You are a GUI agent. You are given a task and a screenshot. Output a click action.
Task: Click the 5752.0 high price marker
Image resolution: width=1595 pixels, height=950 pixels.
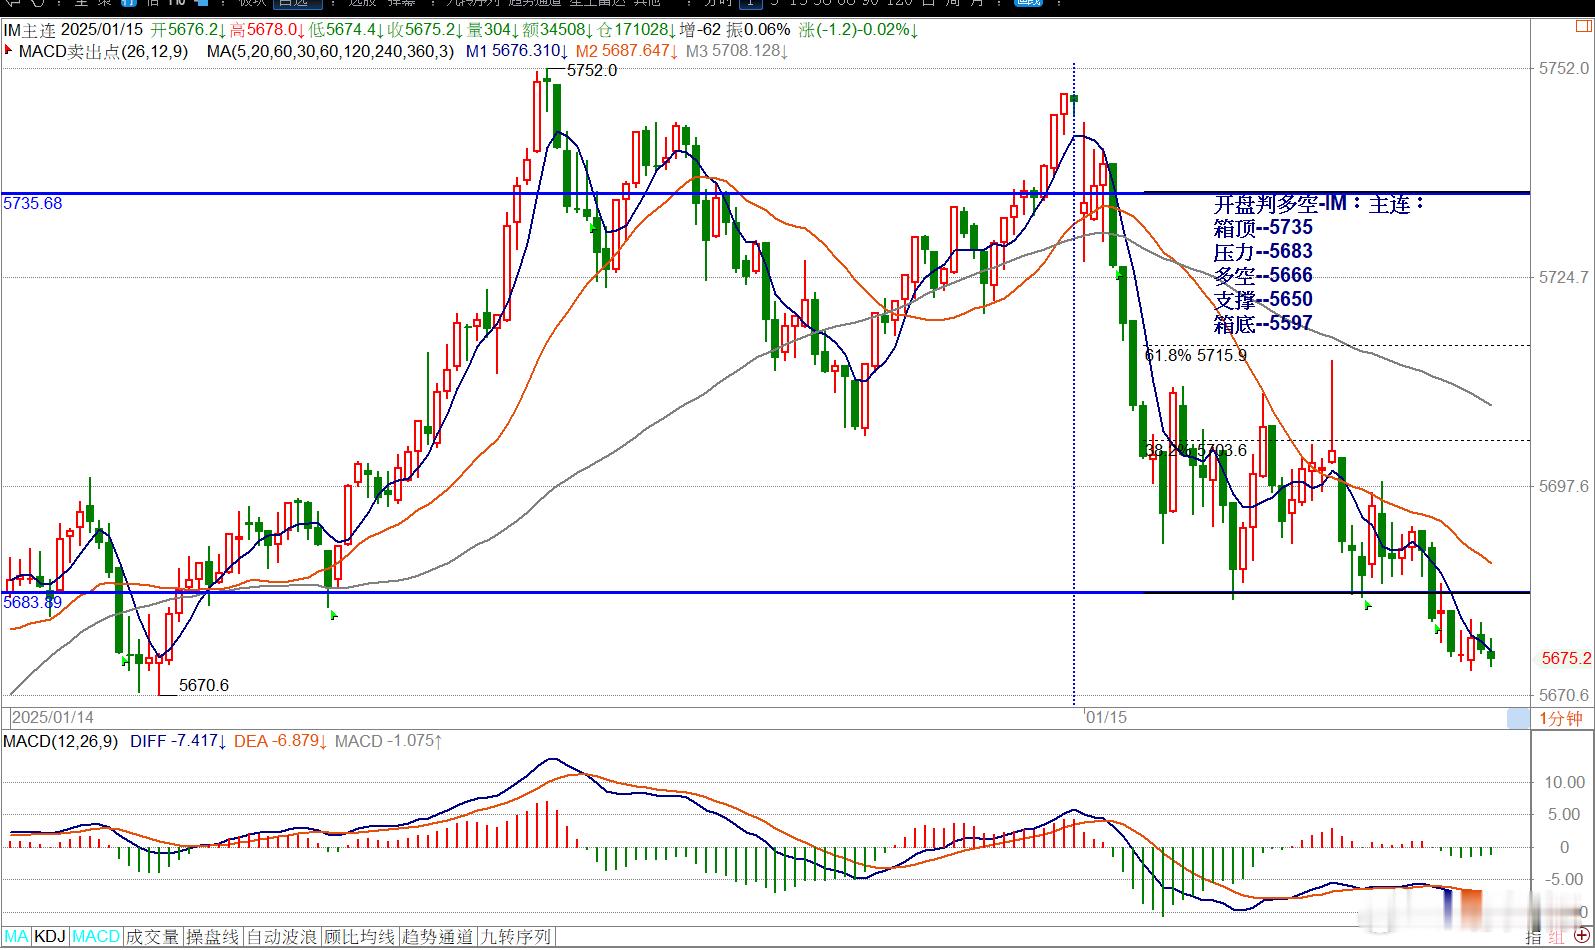click(592, 71)
